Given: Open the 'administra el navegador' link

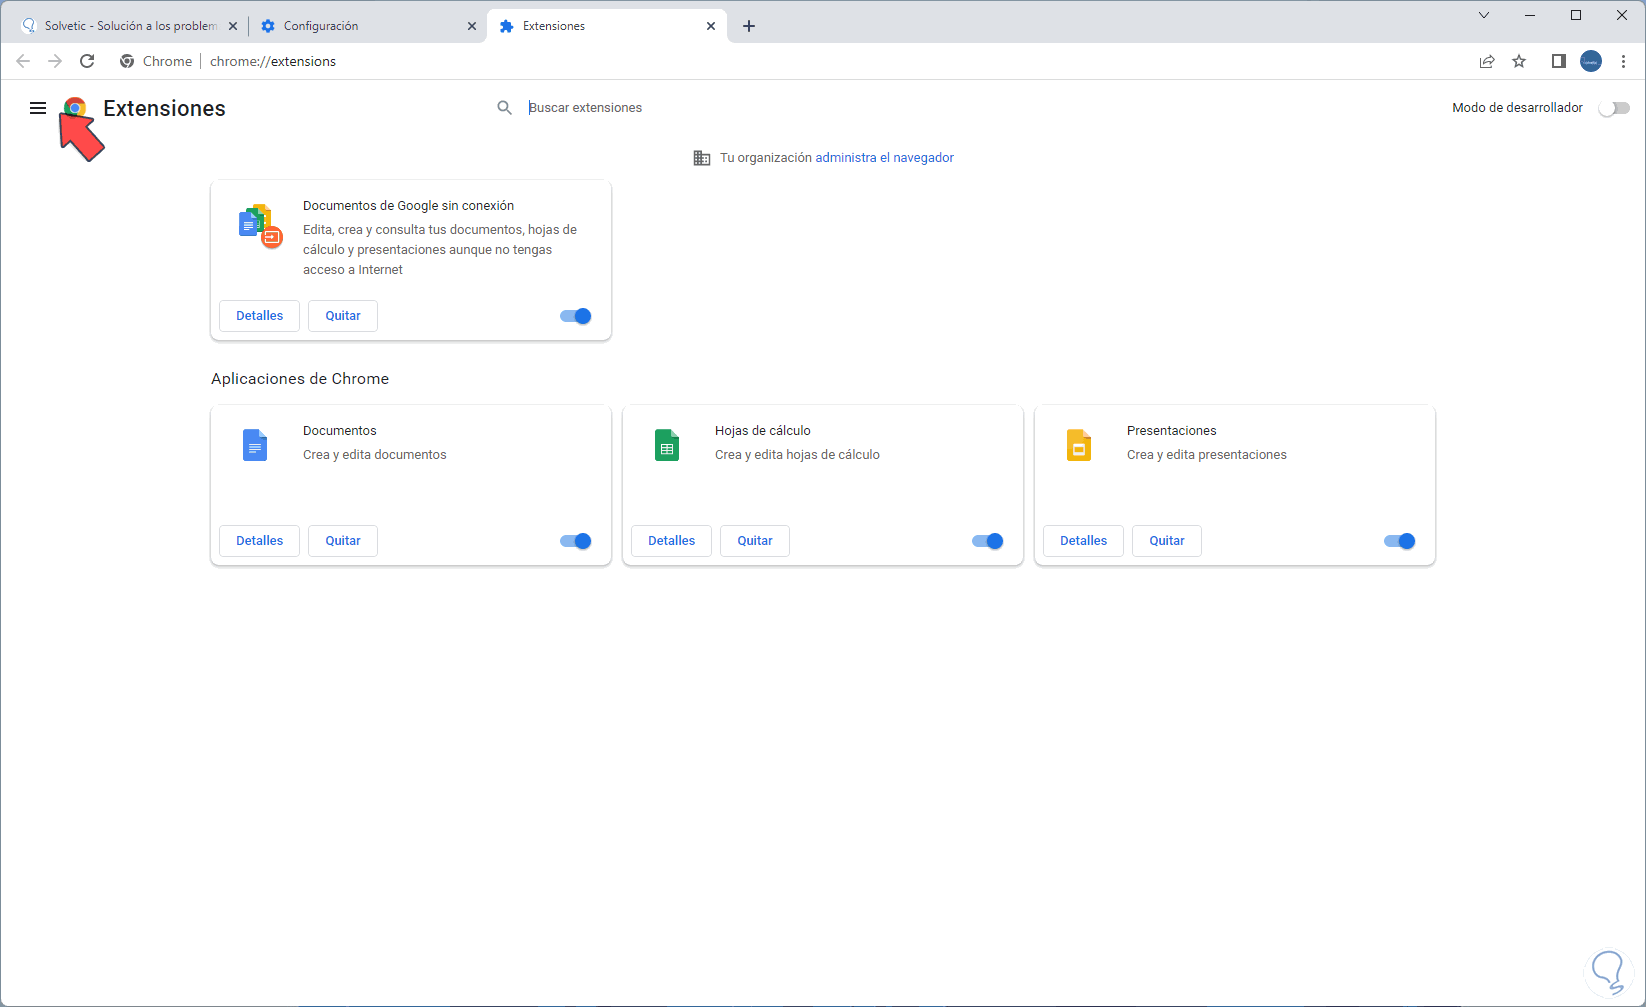Looking at the screenshot, I should tap(884, 158).
